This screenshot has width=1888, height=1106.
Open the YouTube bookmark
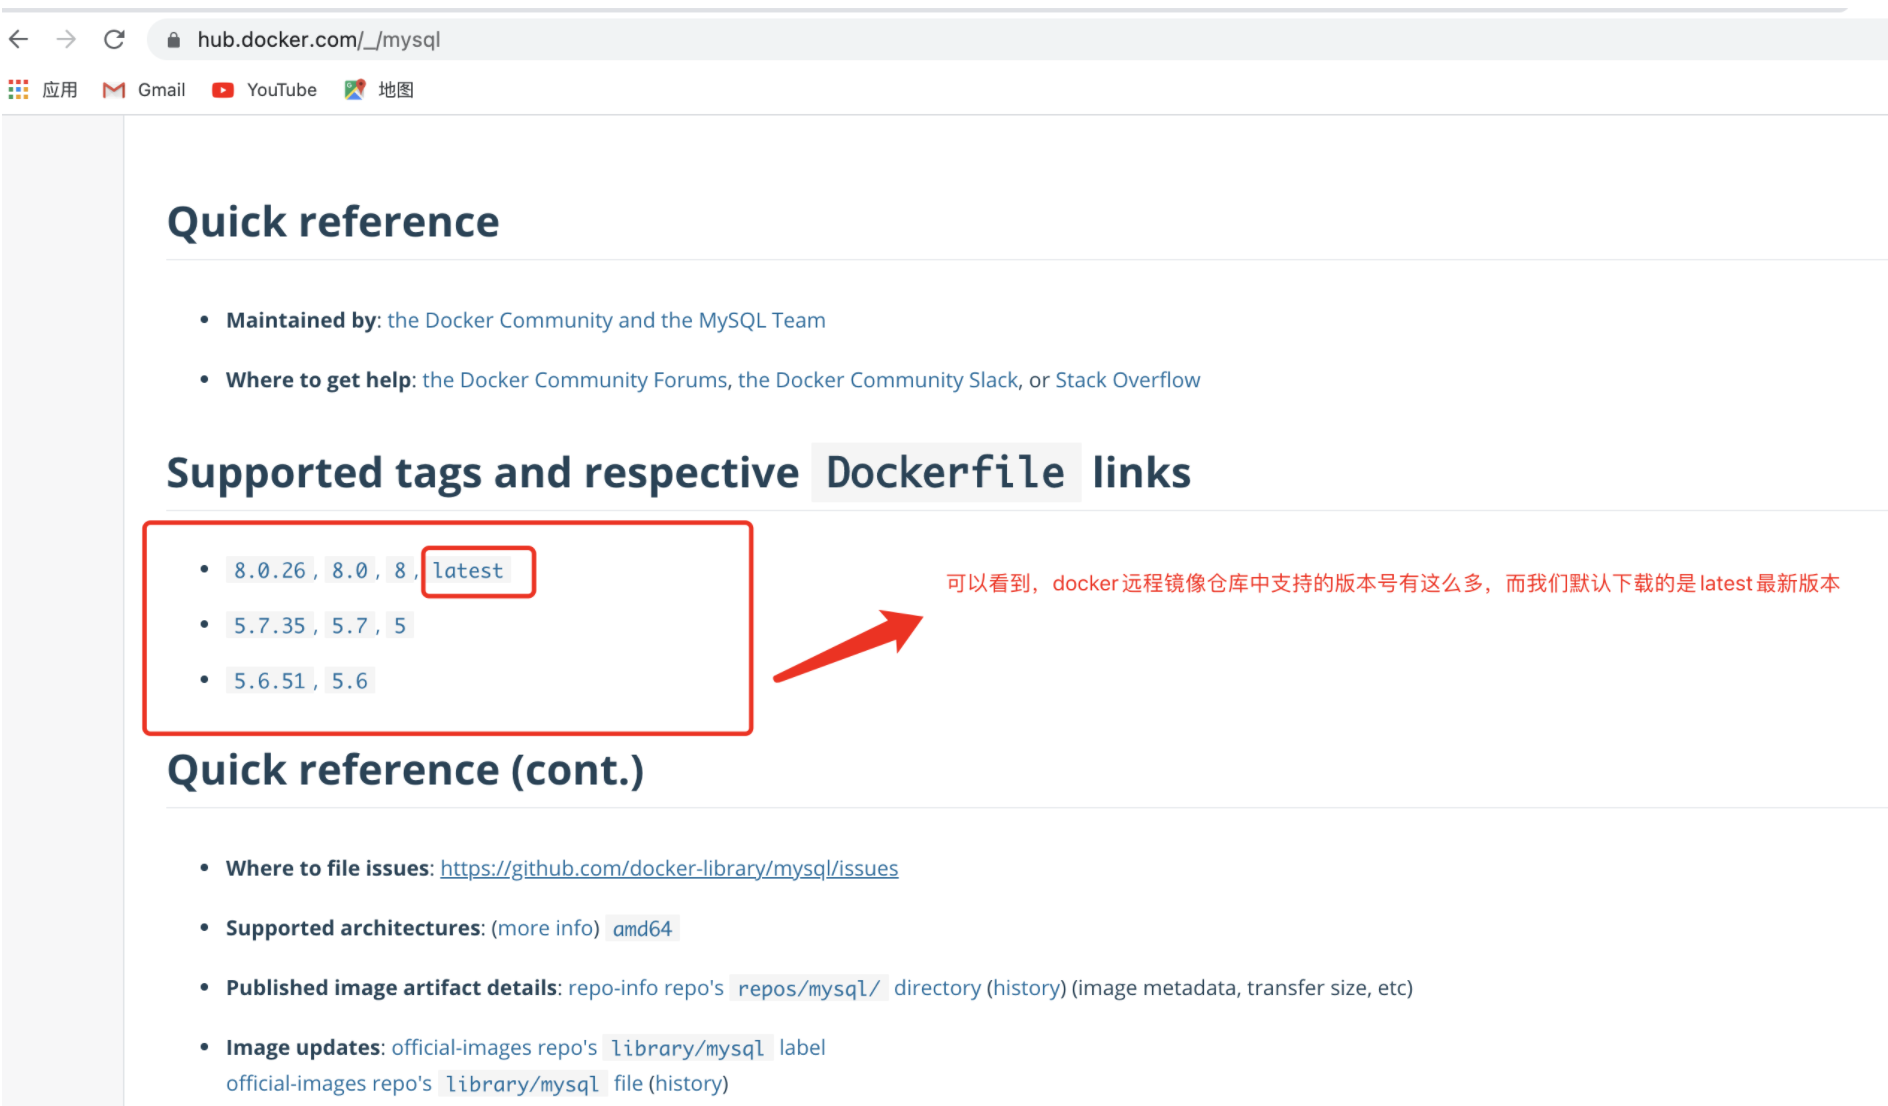coord(265,90)
